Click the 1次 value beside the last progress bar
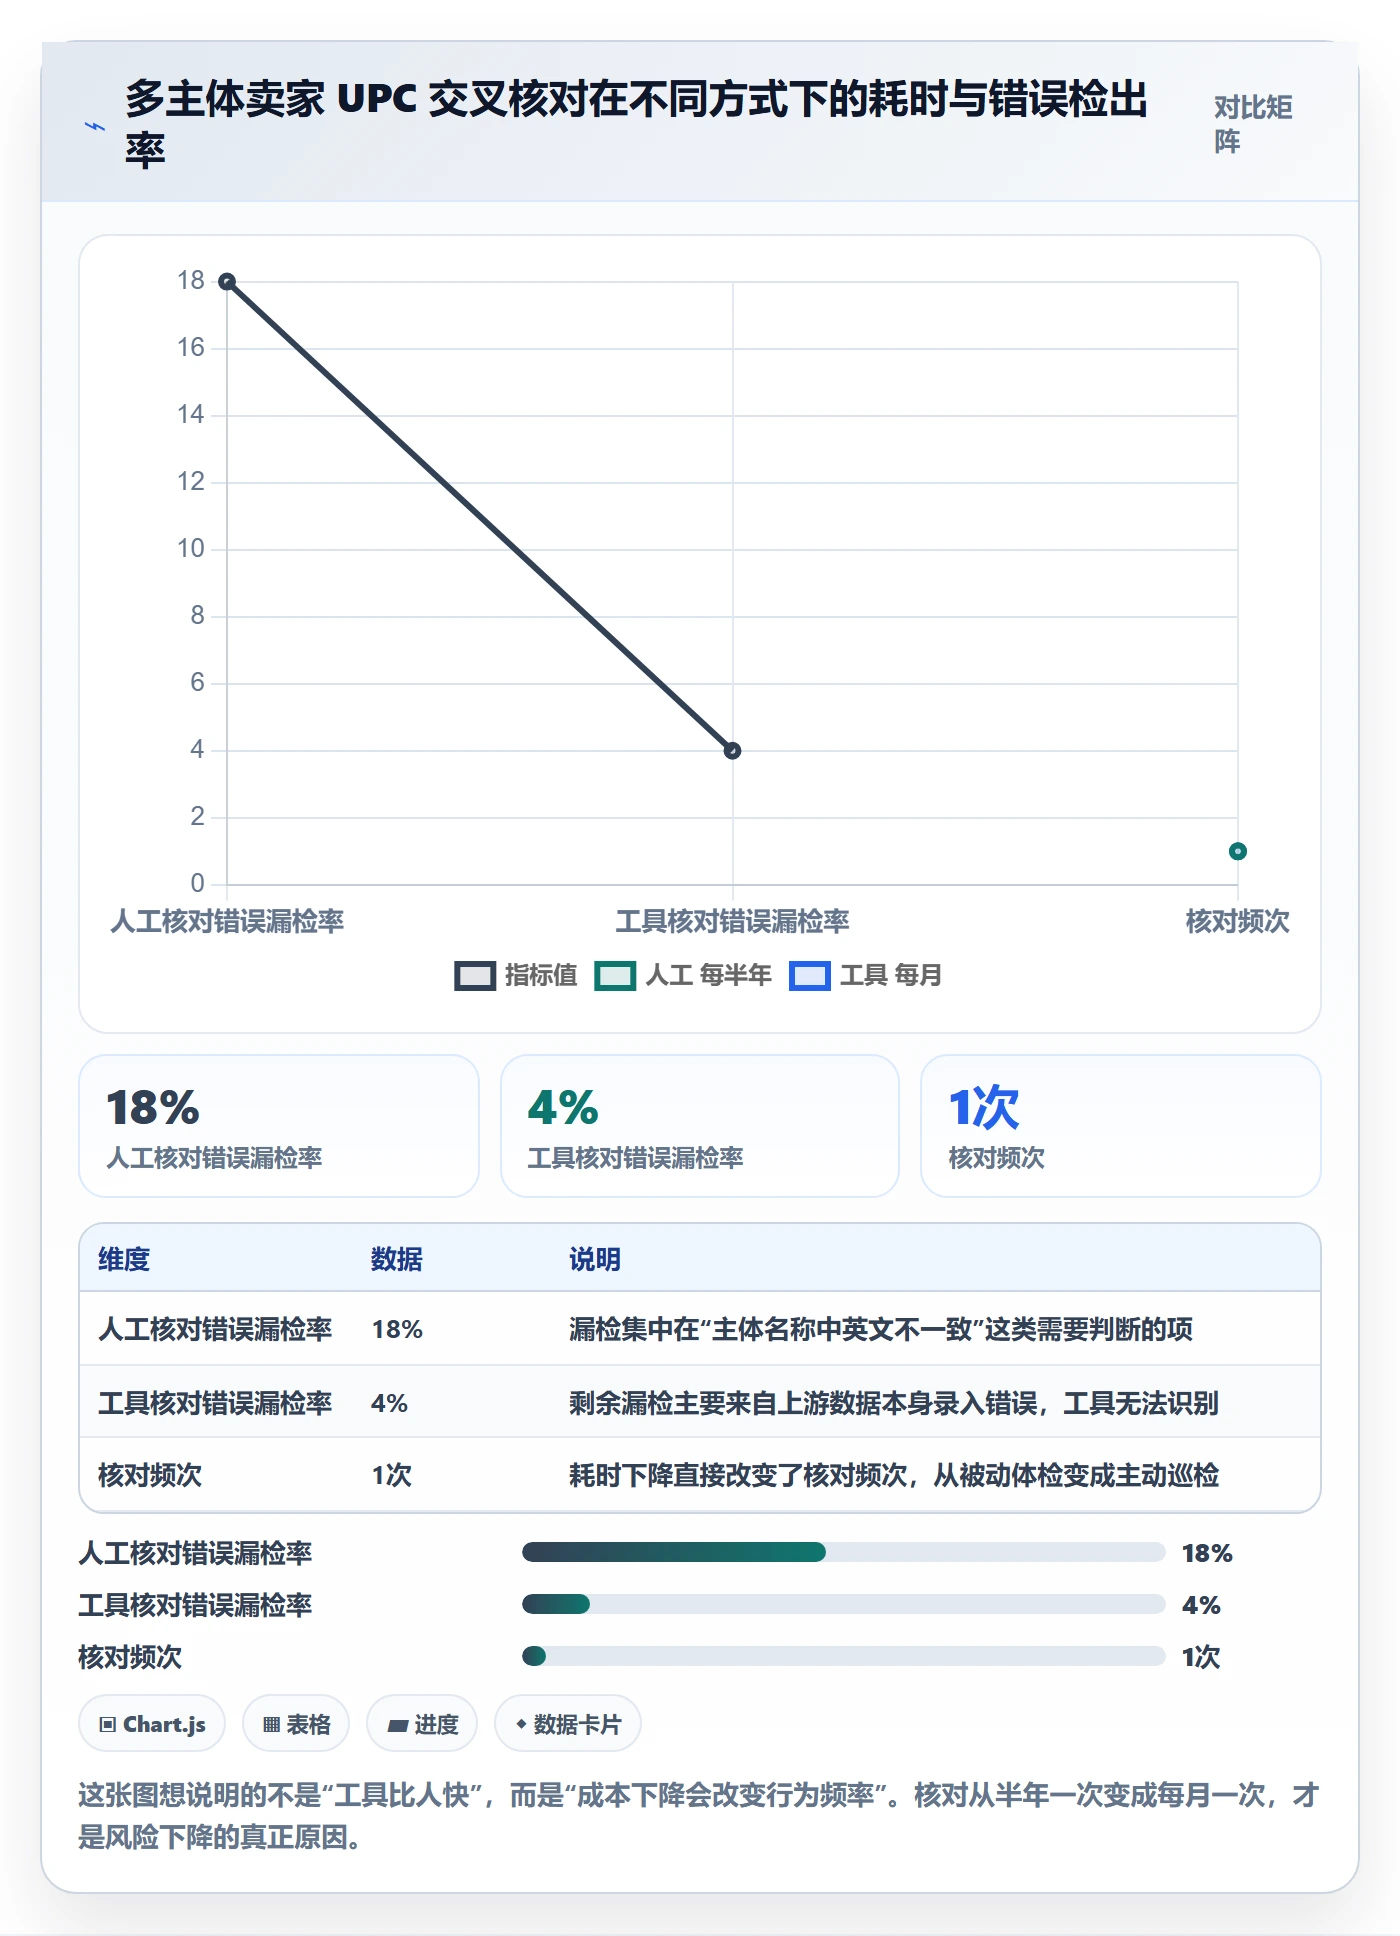1400x1936 pixels. [1201, 1657]
